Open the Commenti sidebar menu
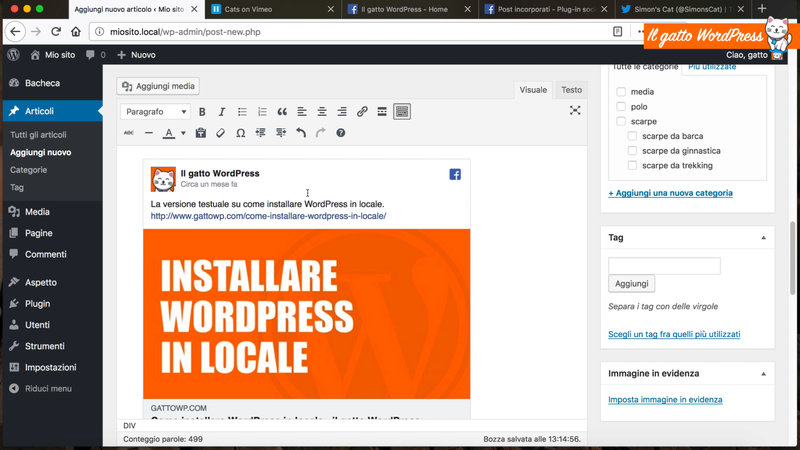 pyautogui.click(x=53, y=254)
